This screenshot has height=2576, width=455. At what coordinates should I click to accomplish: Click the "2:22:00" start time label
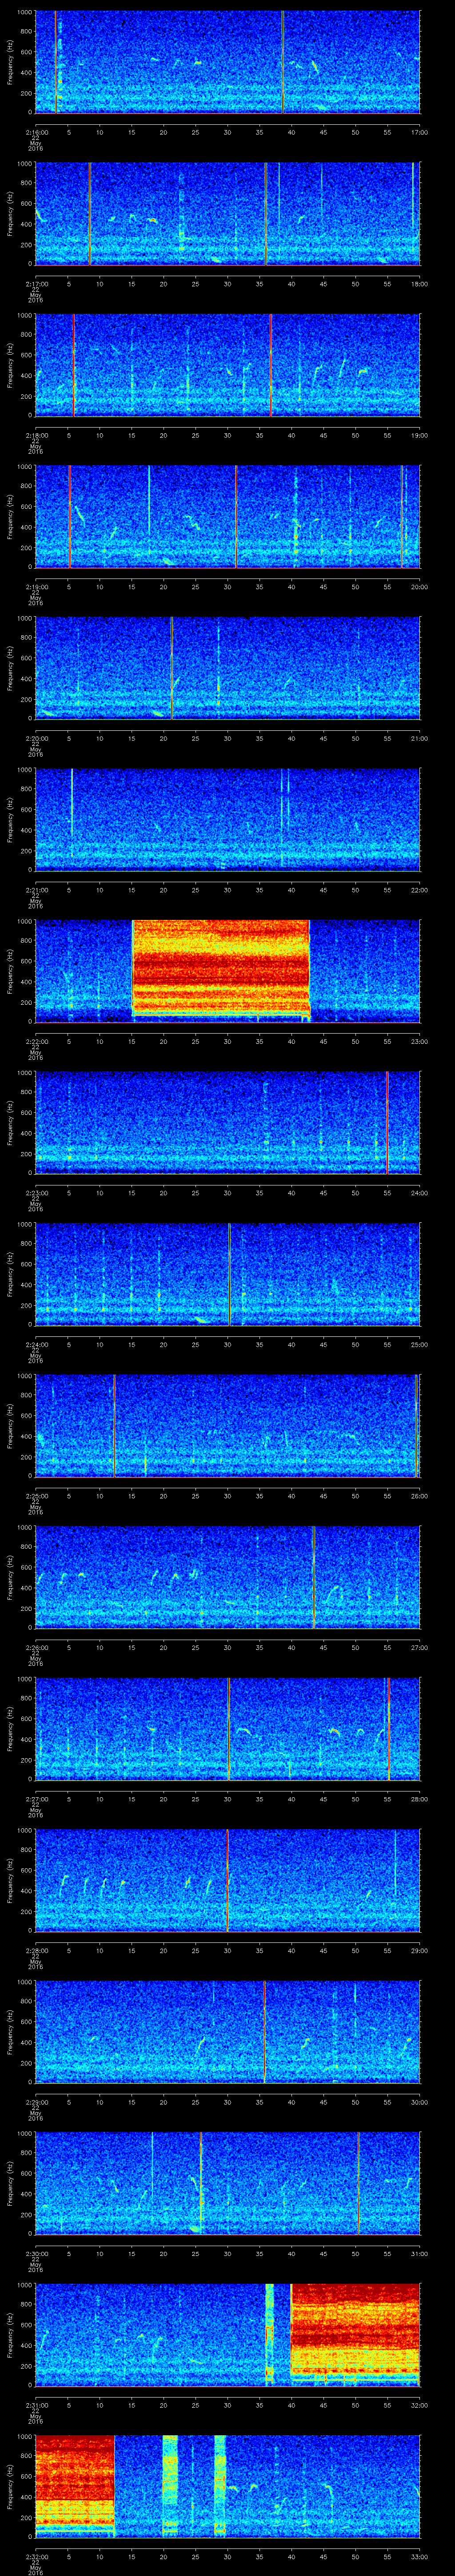click(x=36, y=1041)
